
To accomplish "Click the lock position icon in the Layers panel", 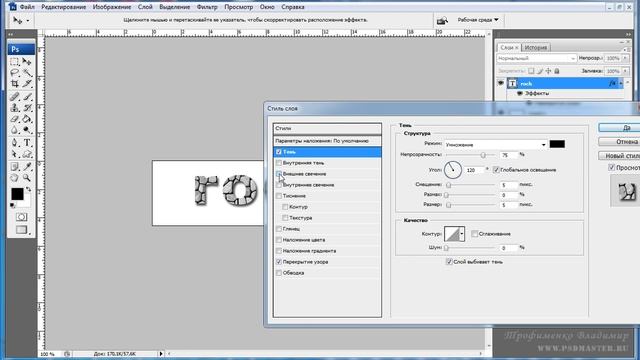I will 548,71.
